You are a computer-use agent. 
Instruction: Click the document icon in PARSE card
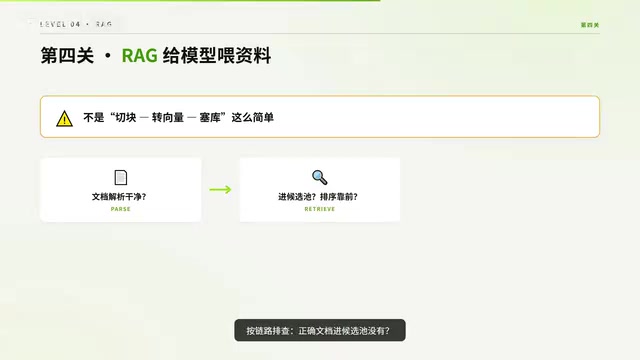120,177
